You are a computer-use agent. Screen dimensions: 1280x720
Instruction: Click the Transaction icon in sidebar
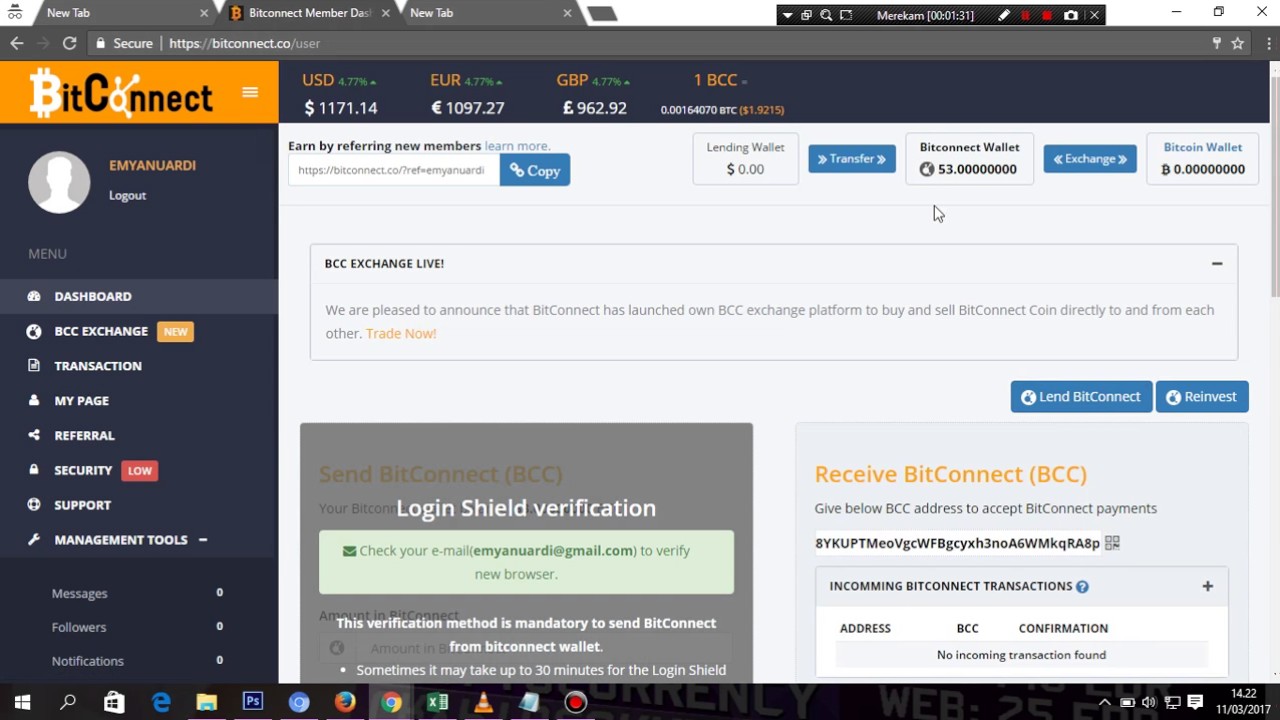click(34, 366)
